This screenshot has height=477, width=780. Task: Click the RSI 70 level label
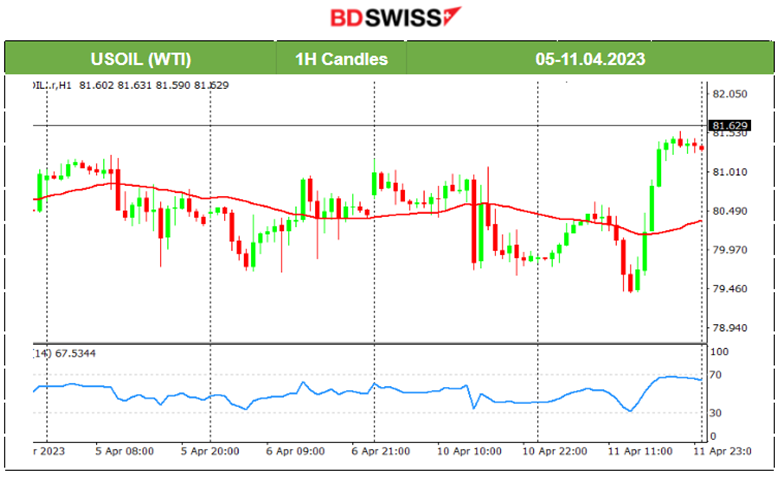coord(715,375)
